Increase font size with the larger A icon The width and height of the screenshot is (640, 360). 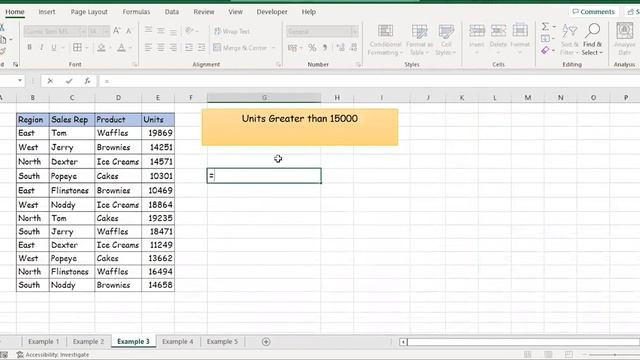pyautogui.click(x=117, y=31)
